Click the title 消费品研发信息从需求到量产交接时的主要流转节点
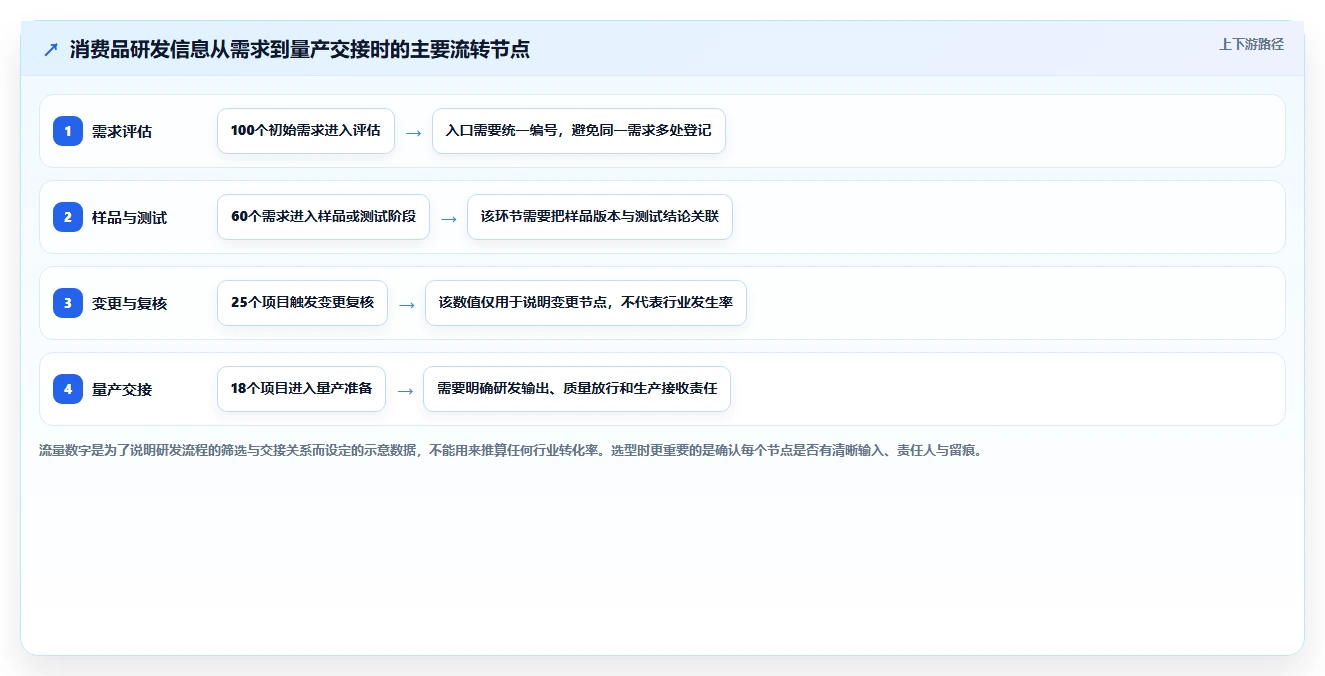 tap(300, 49)
